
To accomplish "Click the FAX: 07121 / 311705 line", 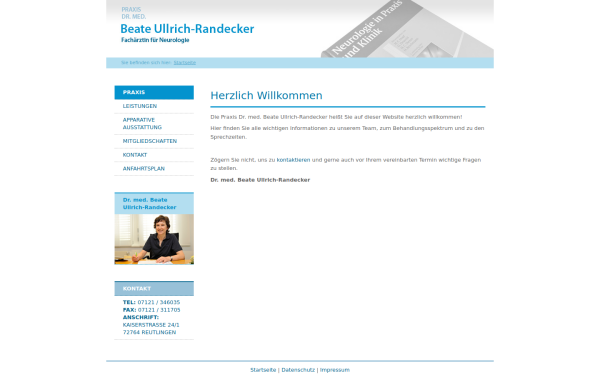I will 151,310.
